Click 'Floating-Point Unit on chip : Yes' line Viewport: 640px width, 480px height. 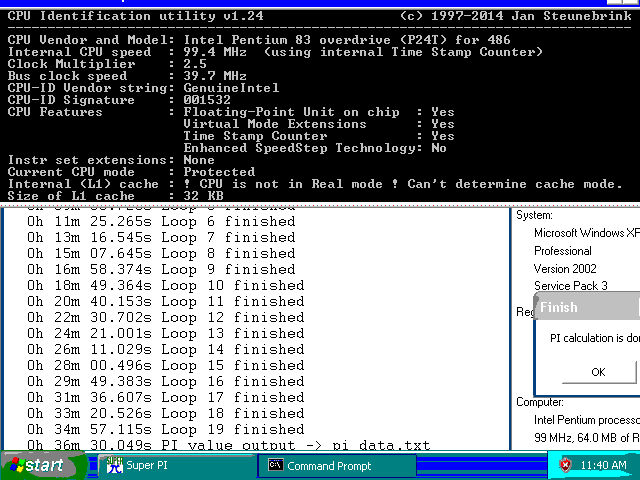pos(319,112)
